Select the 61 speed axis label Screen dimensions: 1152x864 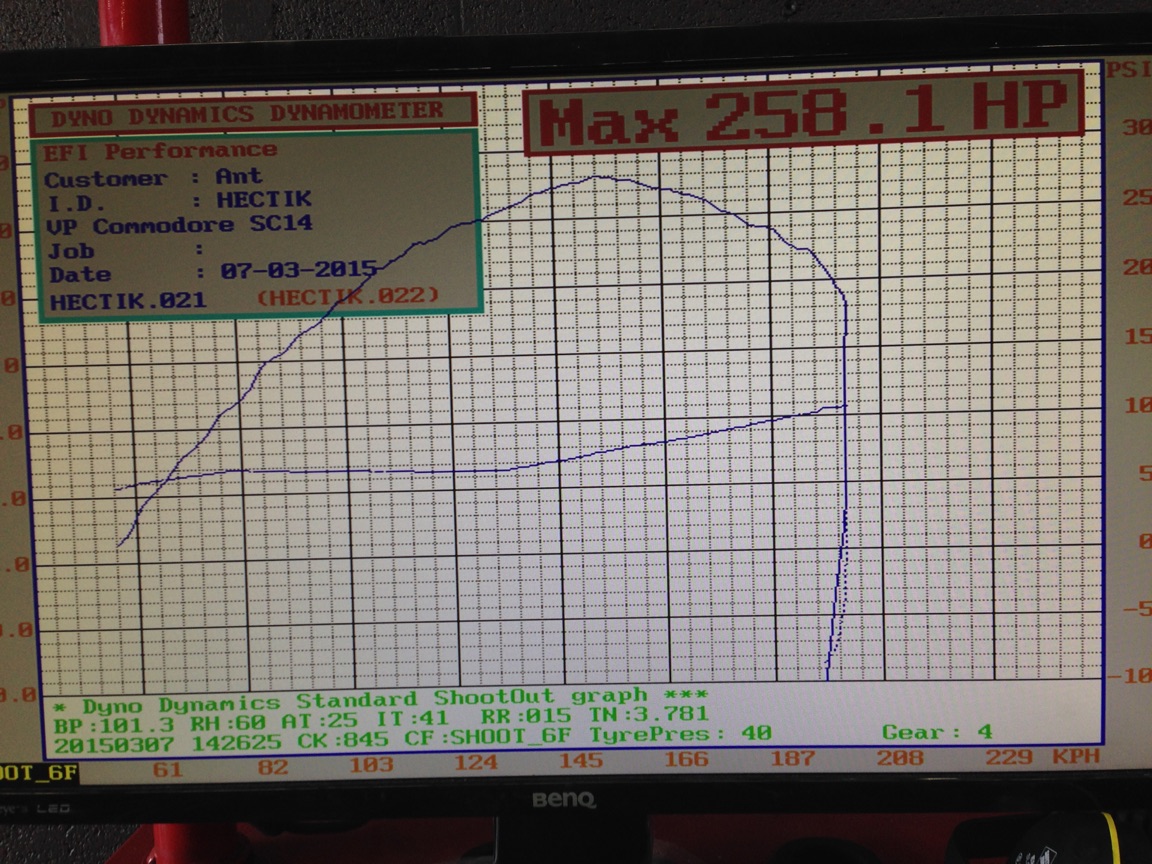[168, 769]
